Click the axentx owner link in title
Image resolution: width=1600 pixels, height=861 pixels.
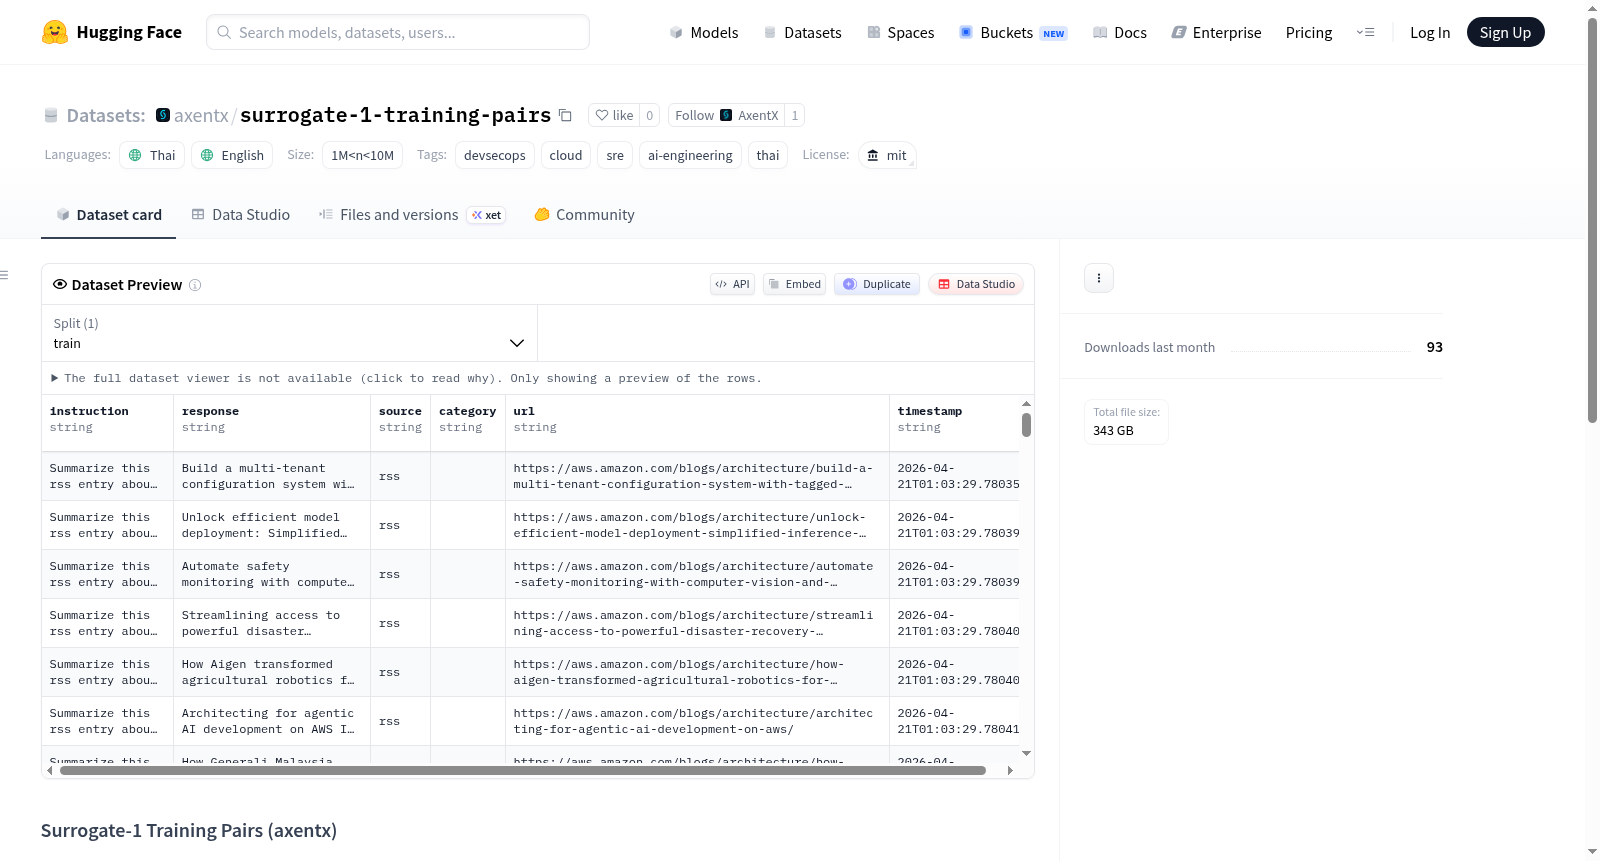tap(201, 115)
